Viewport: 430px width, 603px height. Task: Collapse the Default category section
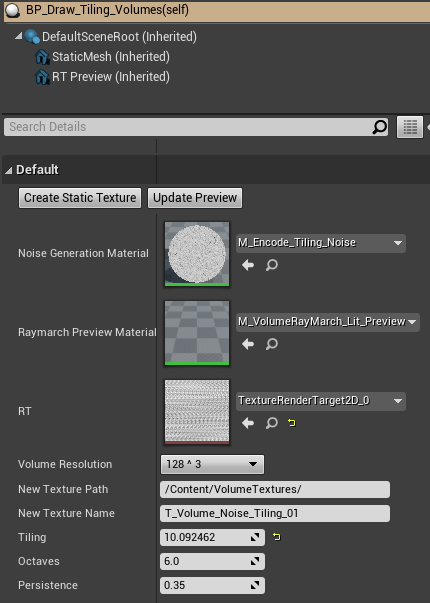[8, 170]
